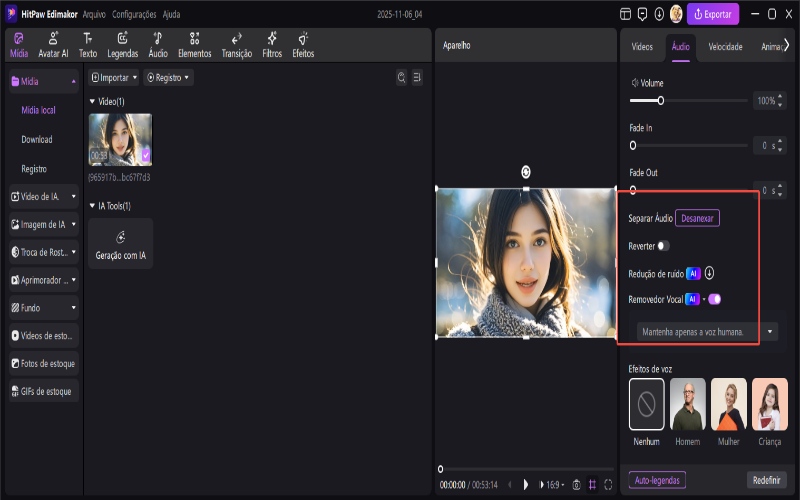
Task: Download the noise reduction AI model
Action: pos(710,272)
